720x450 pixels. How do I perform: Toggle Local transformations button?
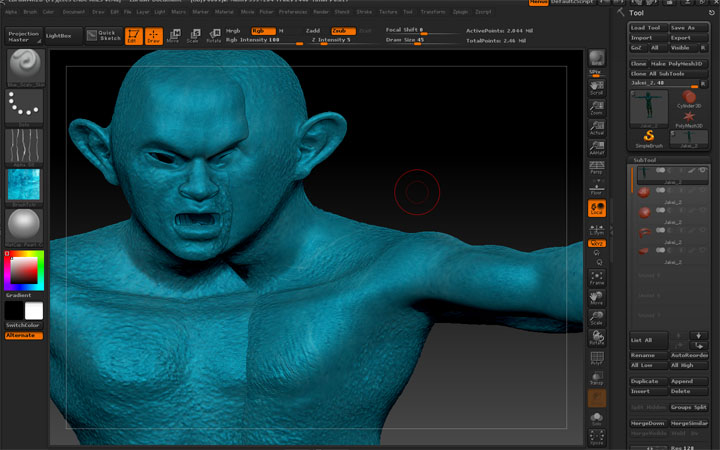596,208
